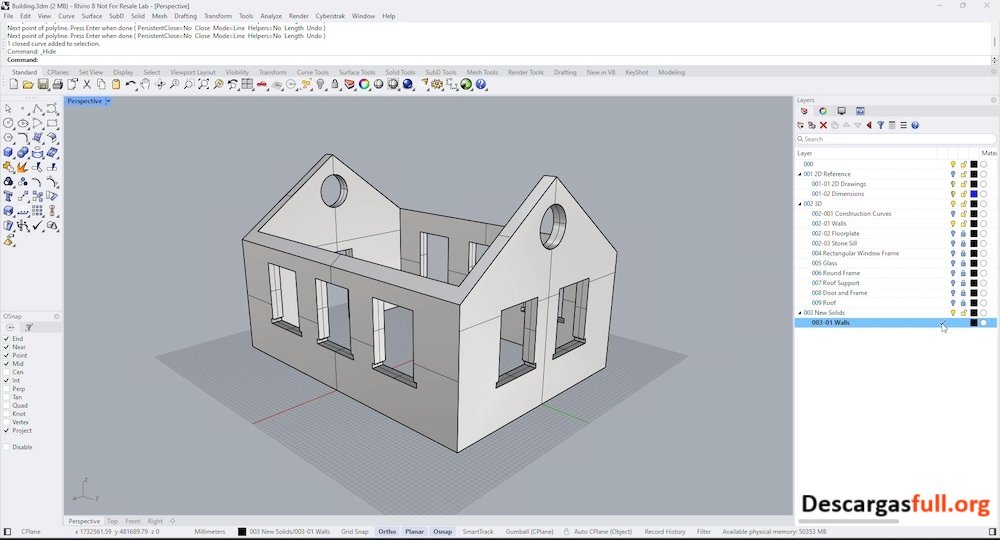
Task: Open the Analyze menu
Action: (270, 16)
